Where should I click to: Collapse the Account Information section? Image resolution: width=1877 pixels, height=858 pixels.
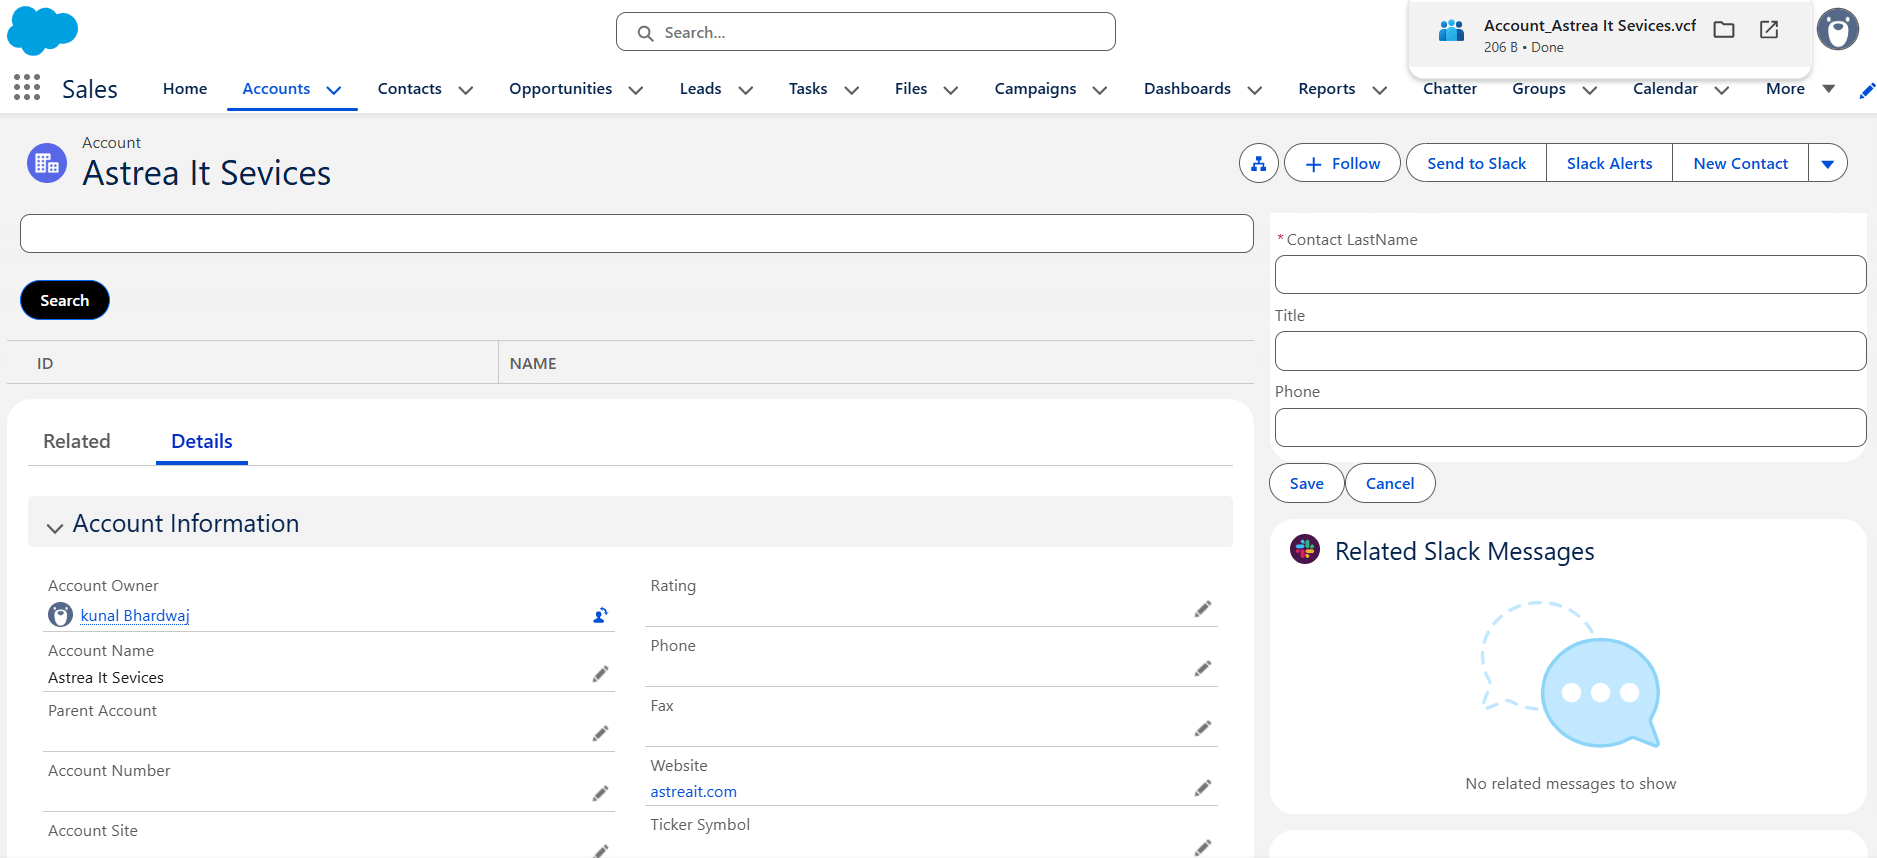click(x=55, y=526)
